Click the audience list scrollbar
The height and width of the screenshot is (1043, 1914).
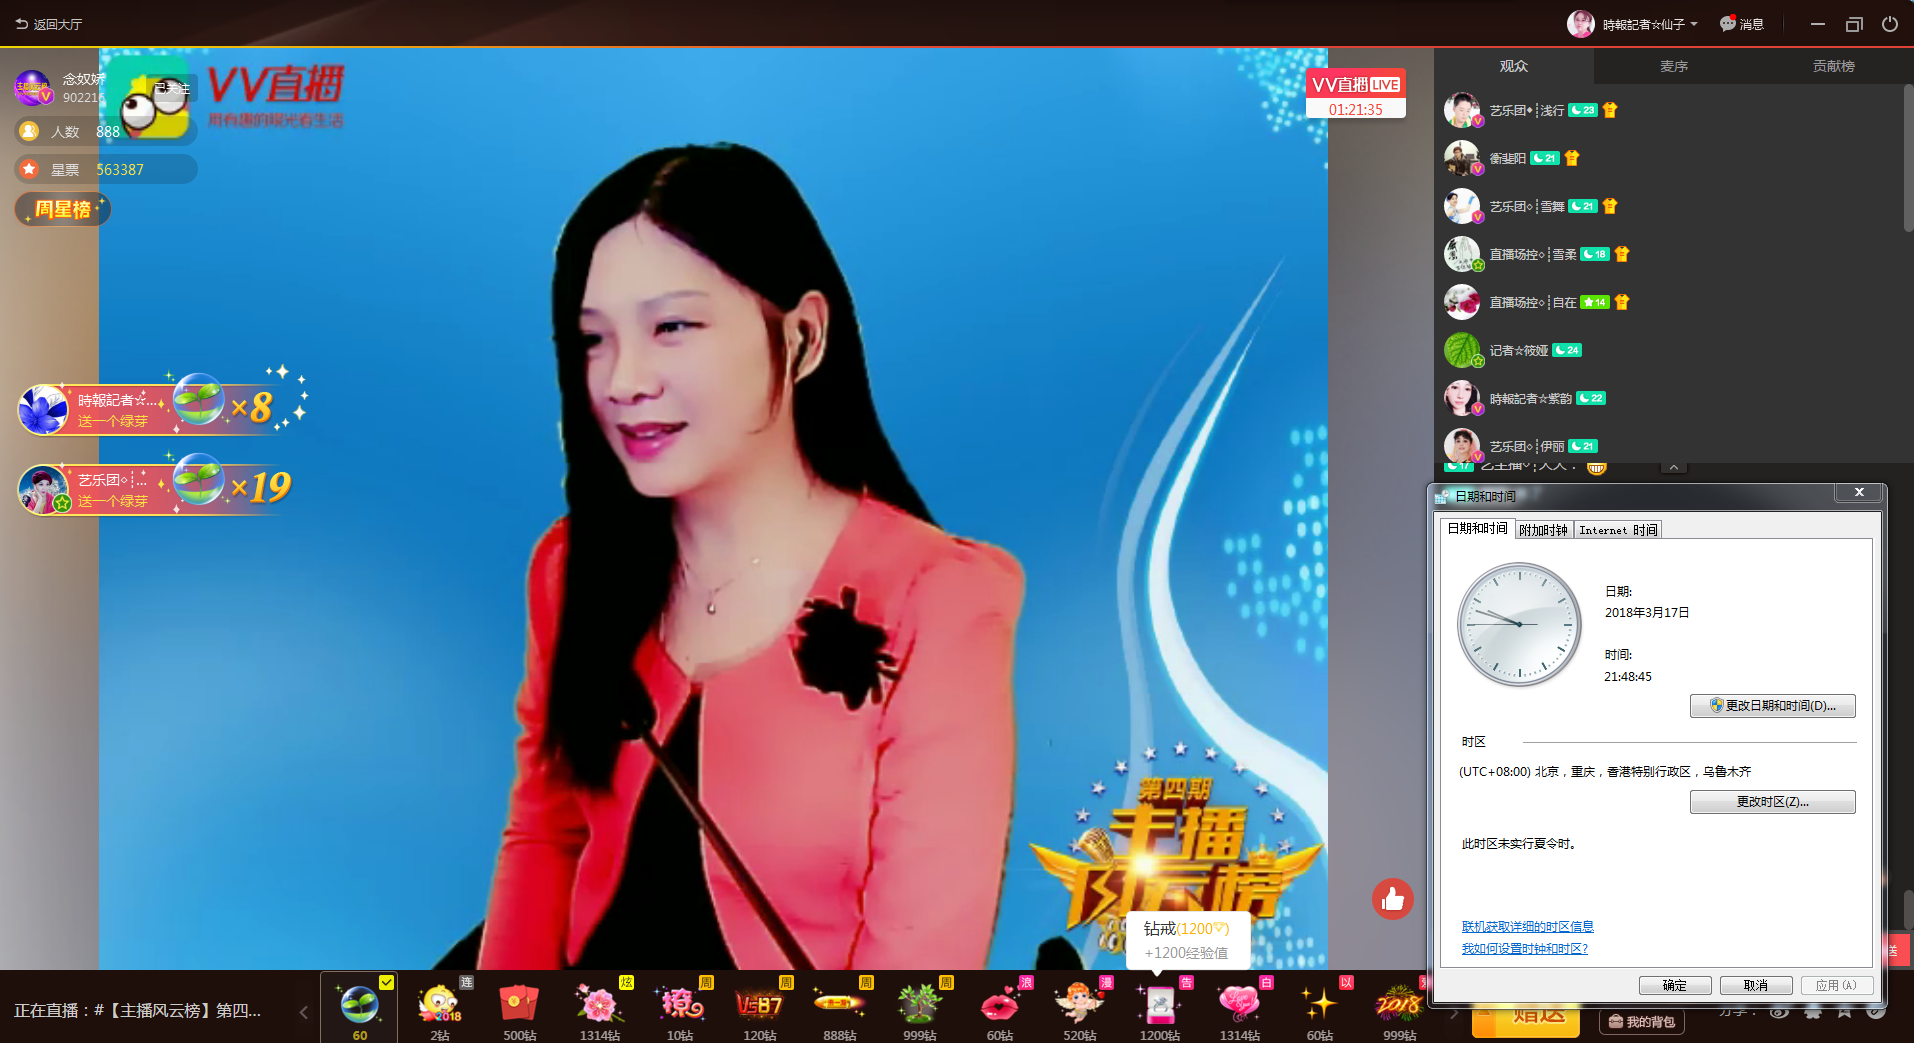tap(1908, 160)
